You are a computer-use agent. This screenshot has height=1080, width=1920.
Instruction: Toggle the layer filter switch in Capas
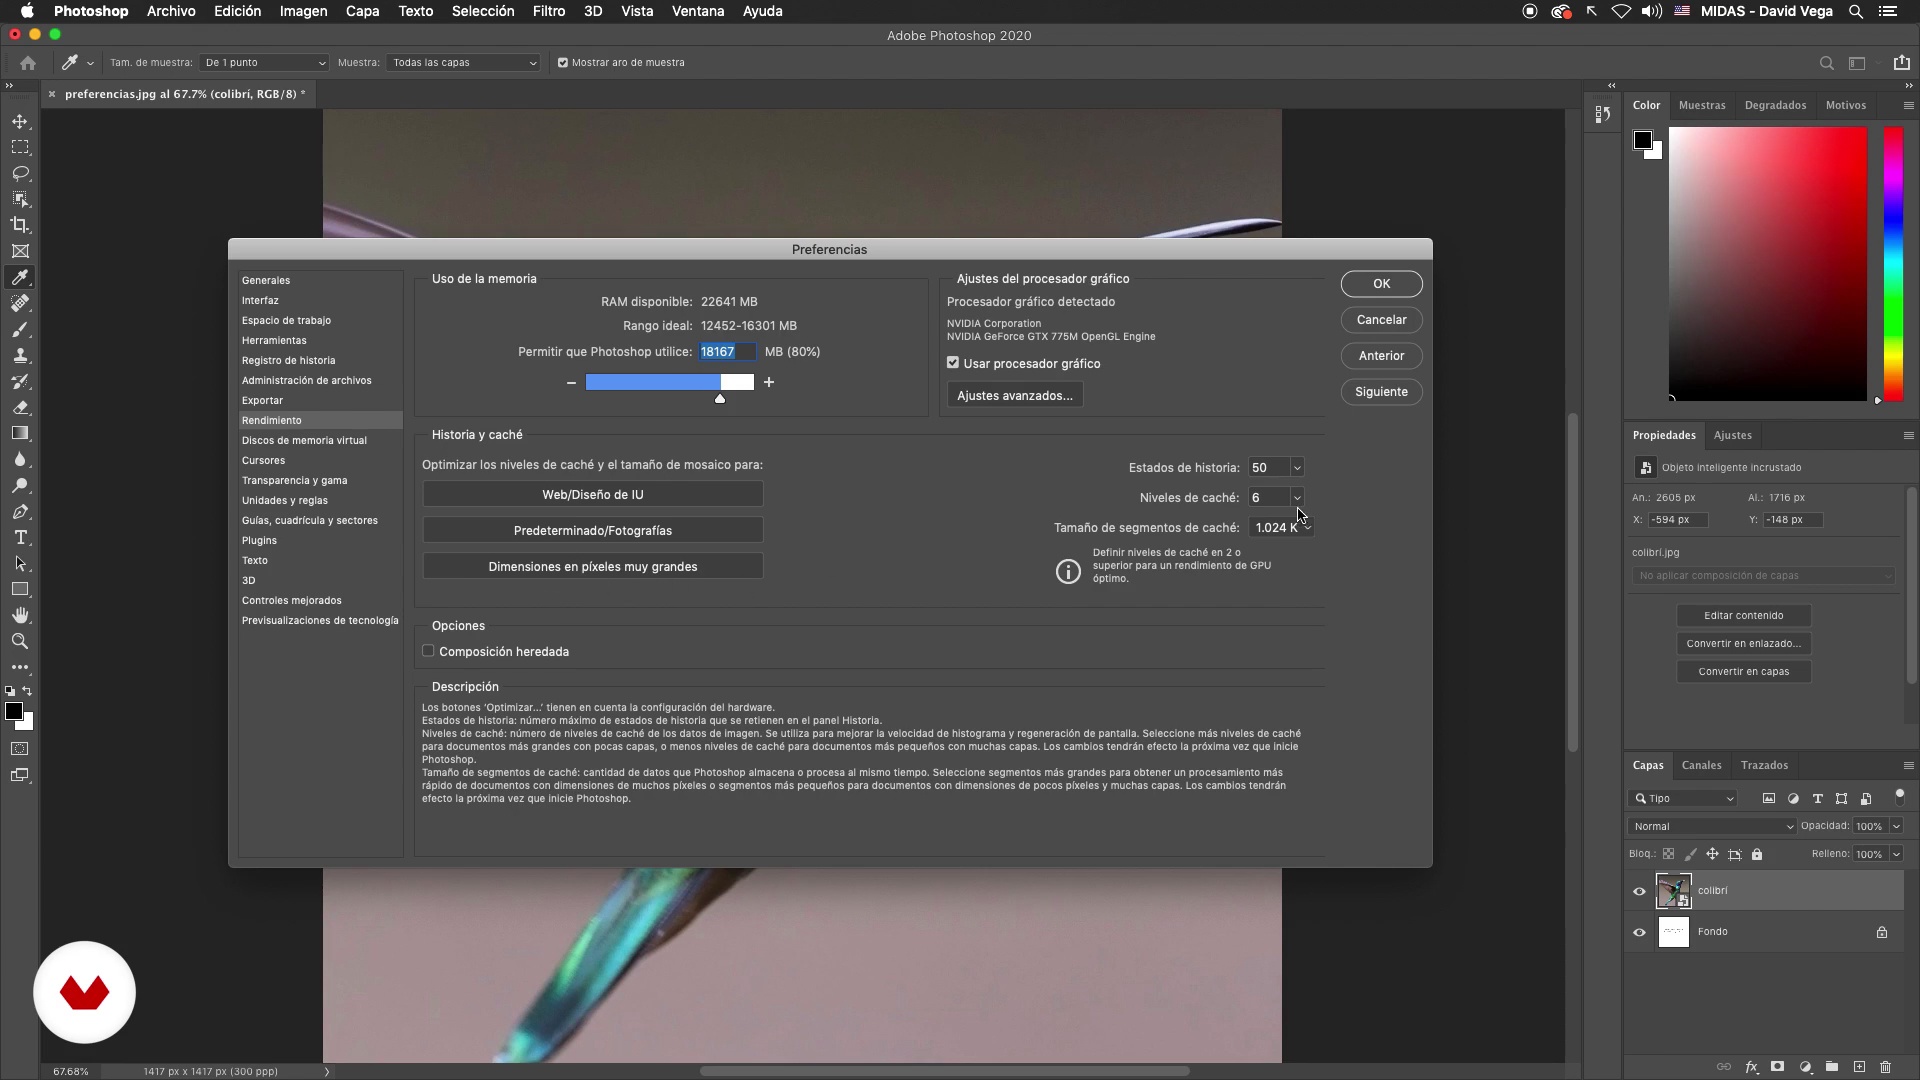(1900, 797)
